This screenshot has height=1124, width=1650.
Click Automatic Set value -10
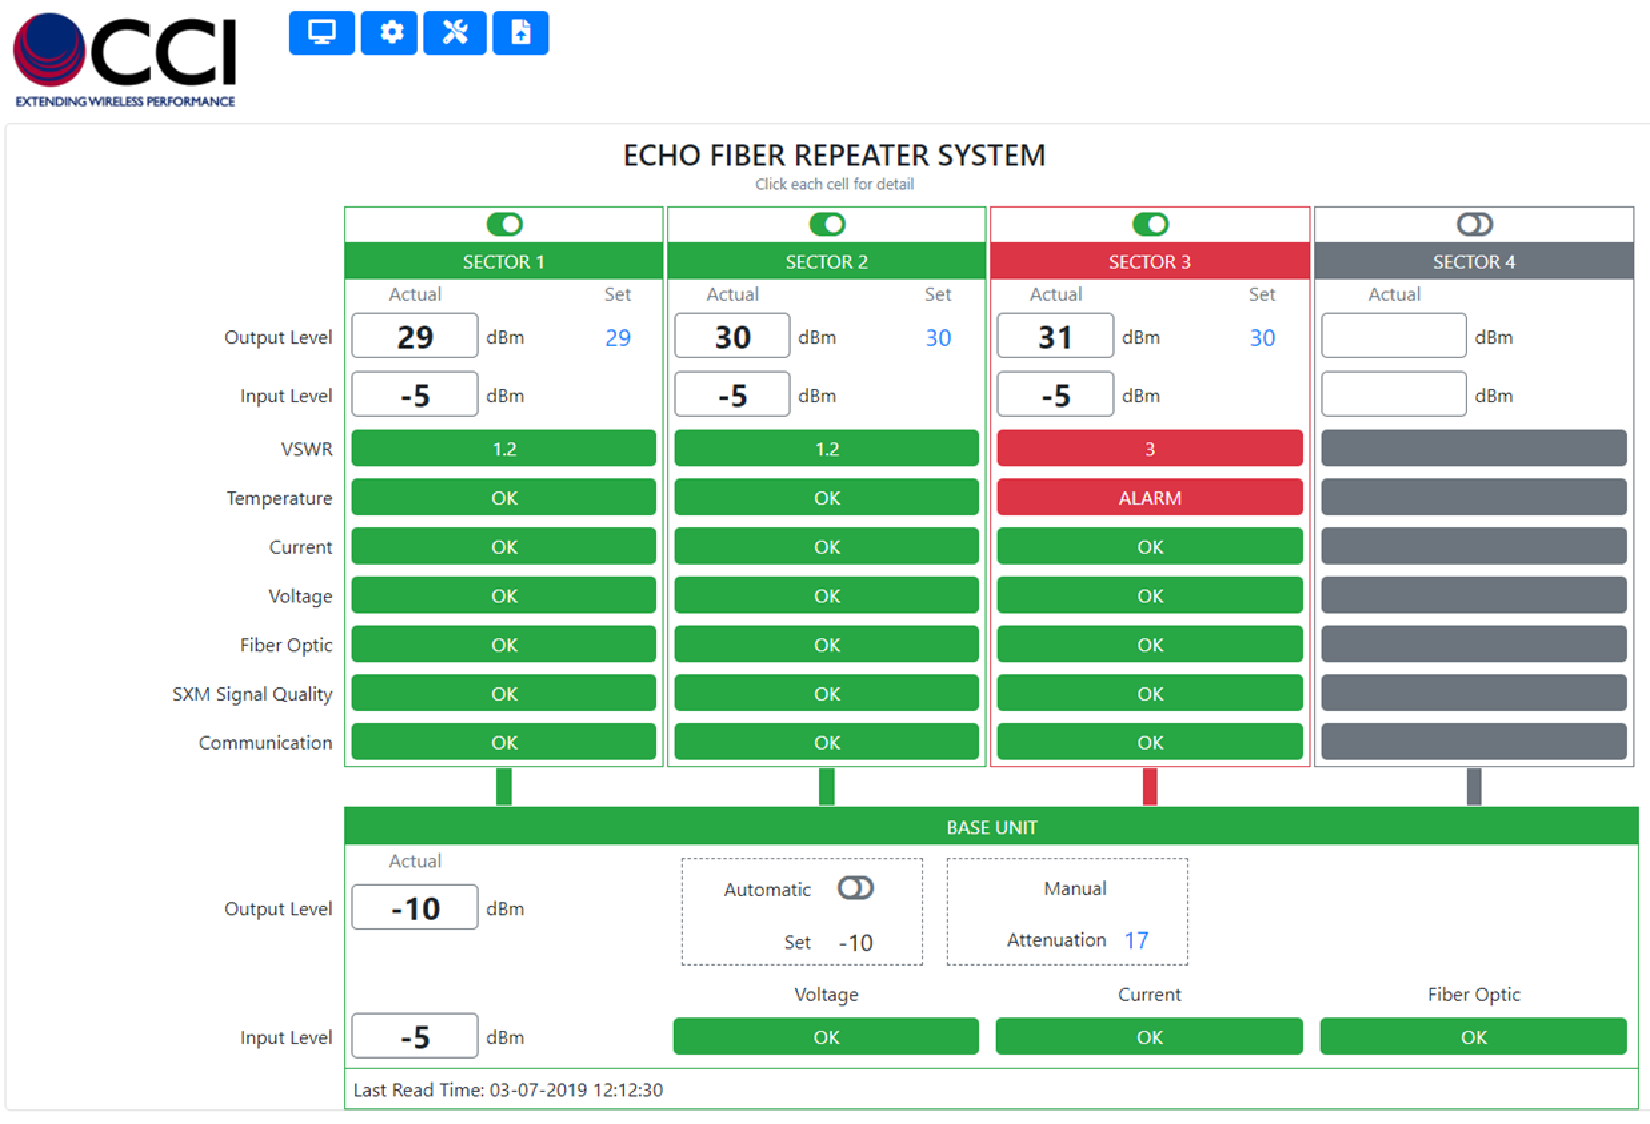(855, 943)
